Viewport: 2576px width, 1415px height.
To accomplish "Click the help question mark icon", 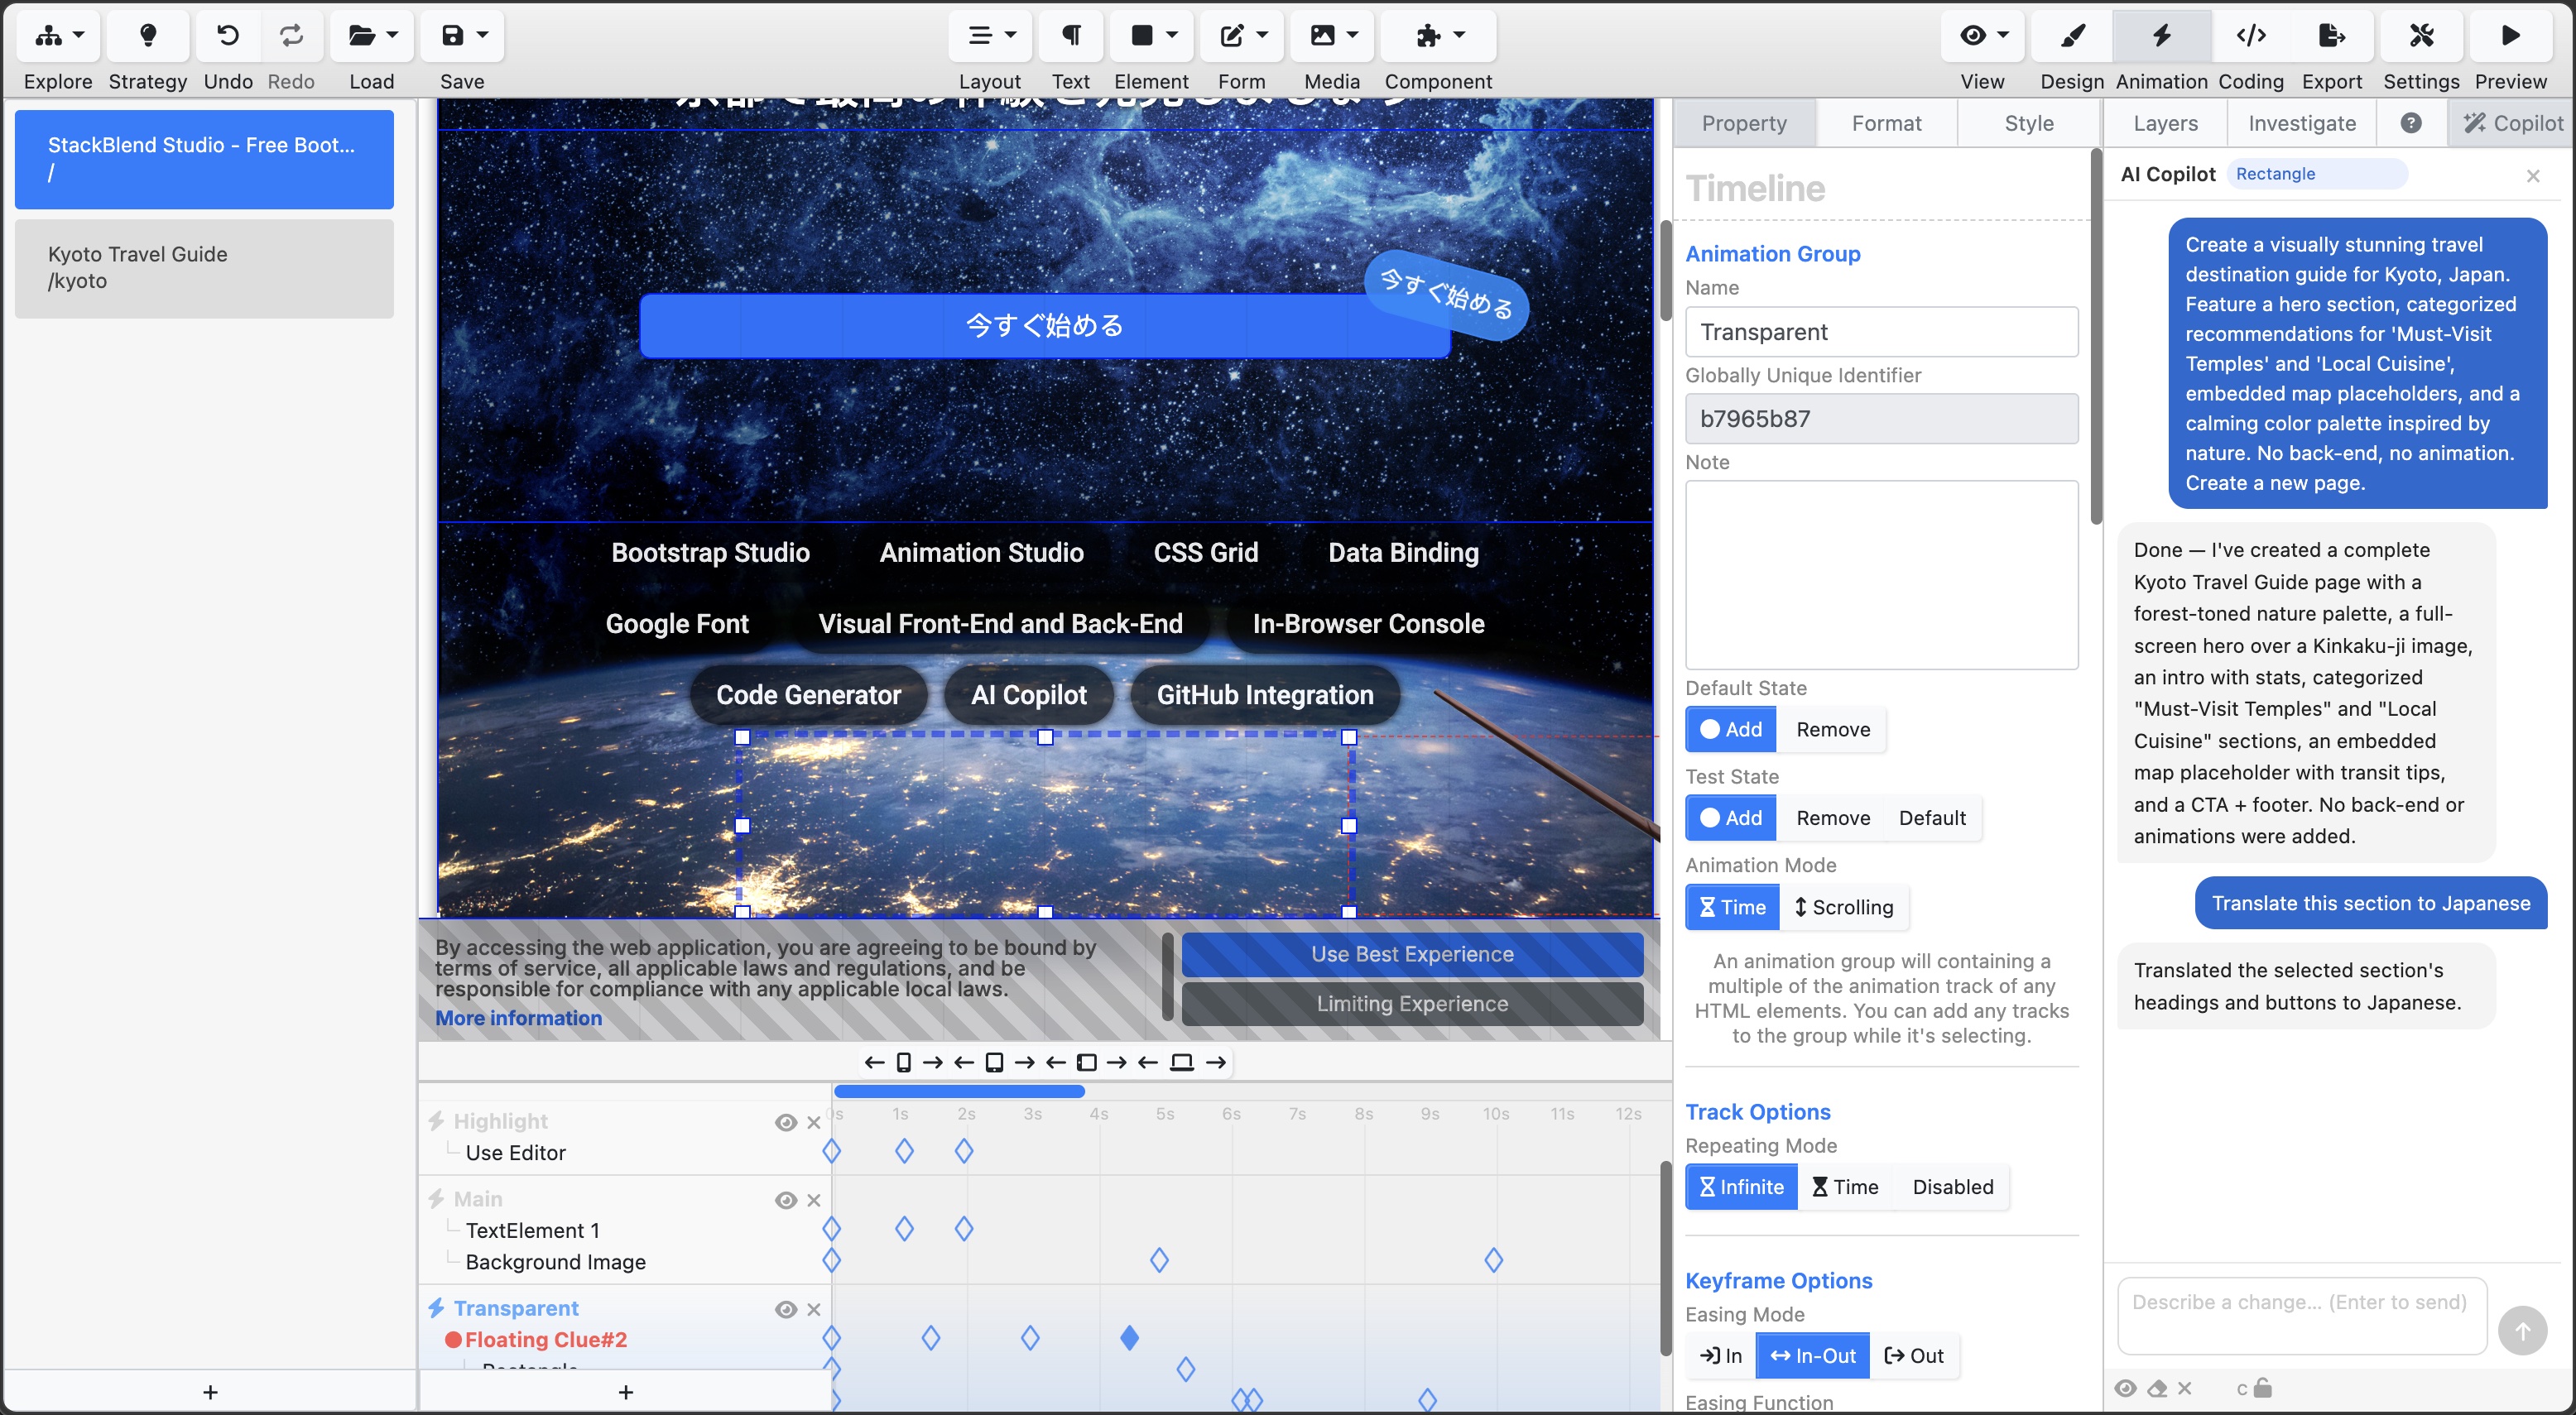I will click(2411, 123).
